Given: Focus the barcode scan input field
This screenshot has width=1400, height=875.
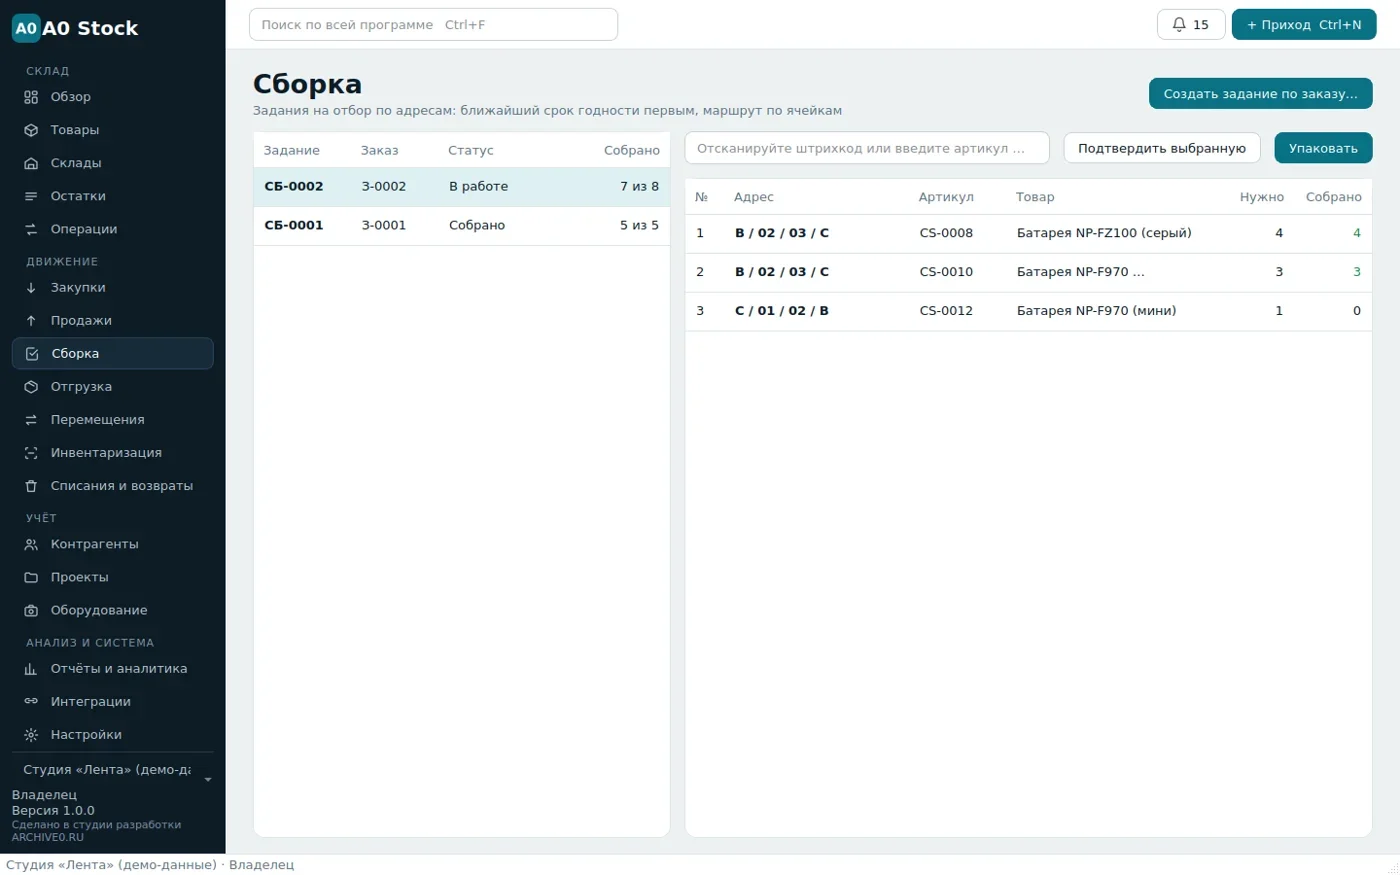Looking at the screenshot, I should click(867, 148).
